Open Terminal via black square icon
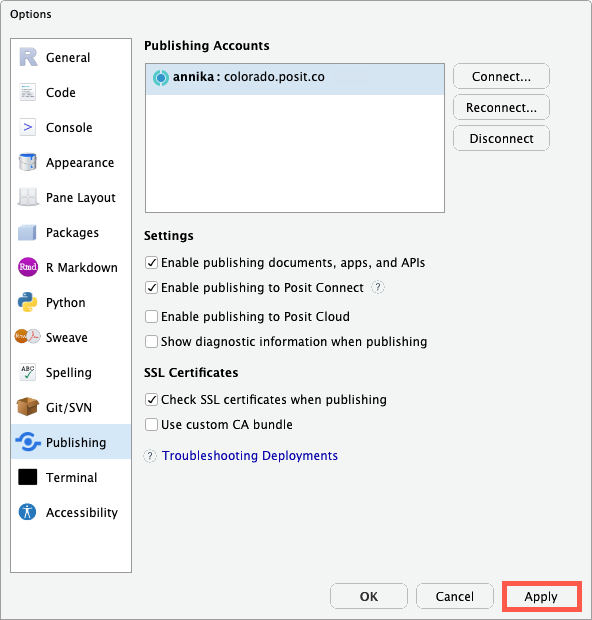592x620 pixels. [x=28, y=477]
